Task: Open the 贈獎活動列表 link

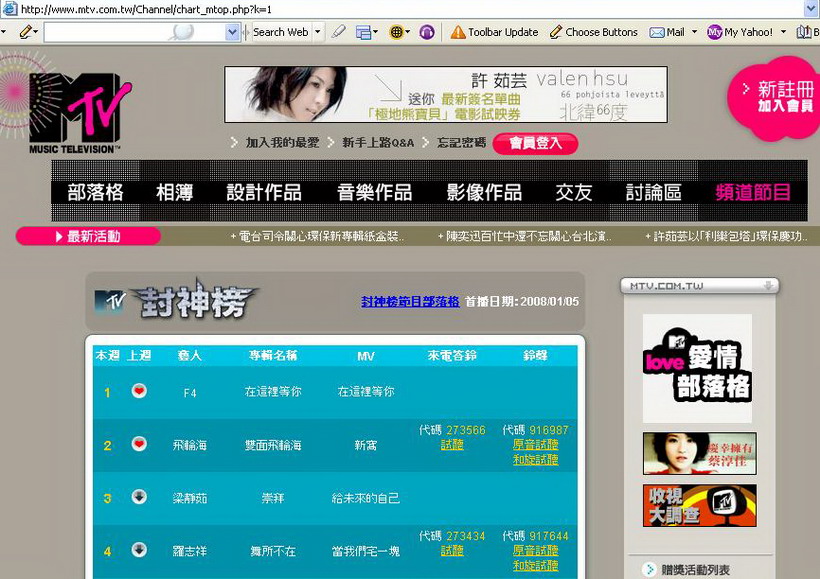Action: coord(695,570)
